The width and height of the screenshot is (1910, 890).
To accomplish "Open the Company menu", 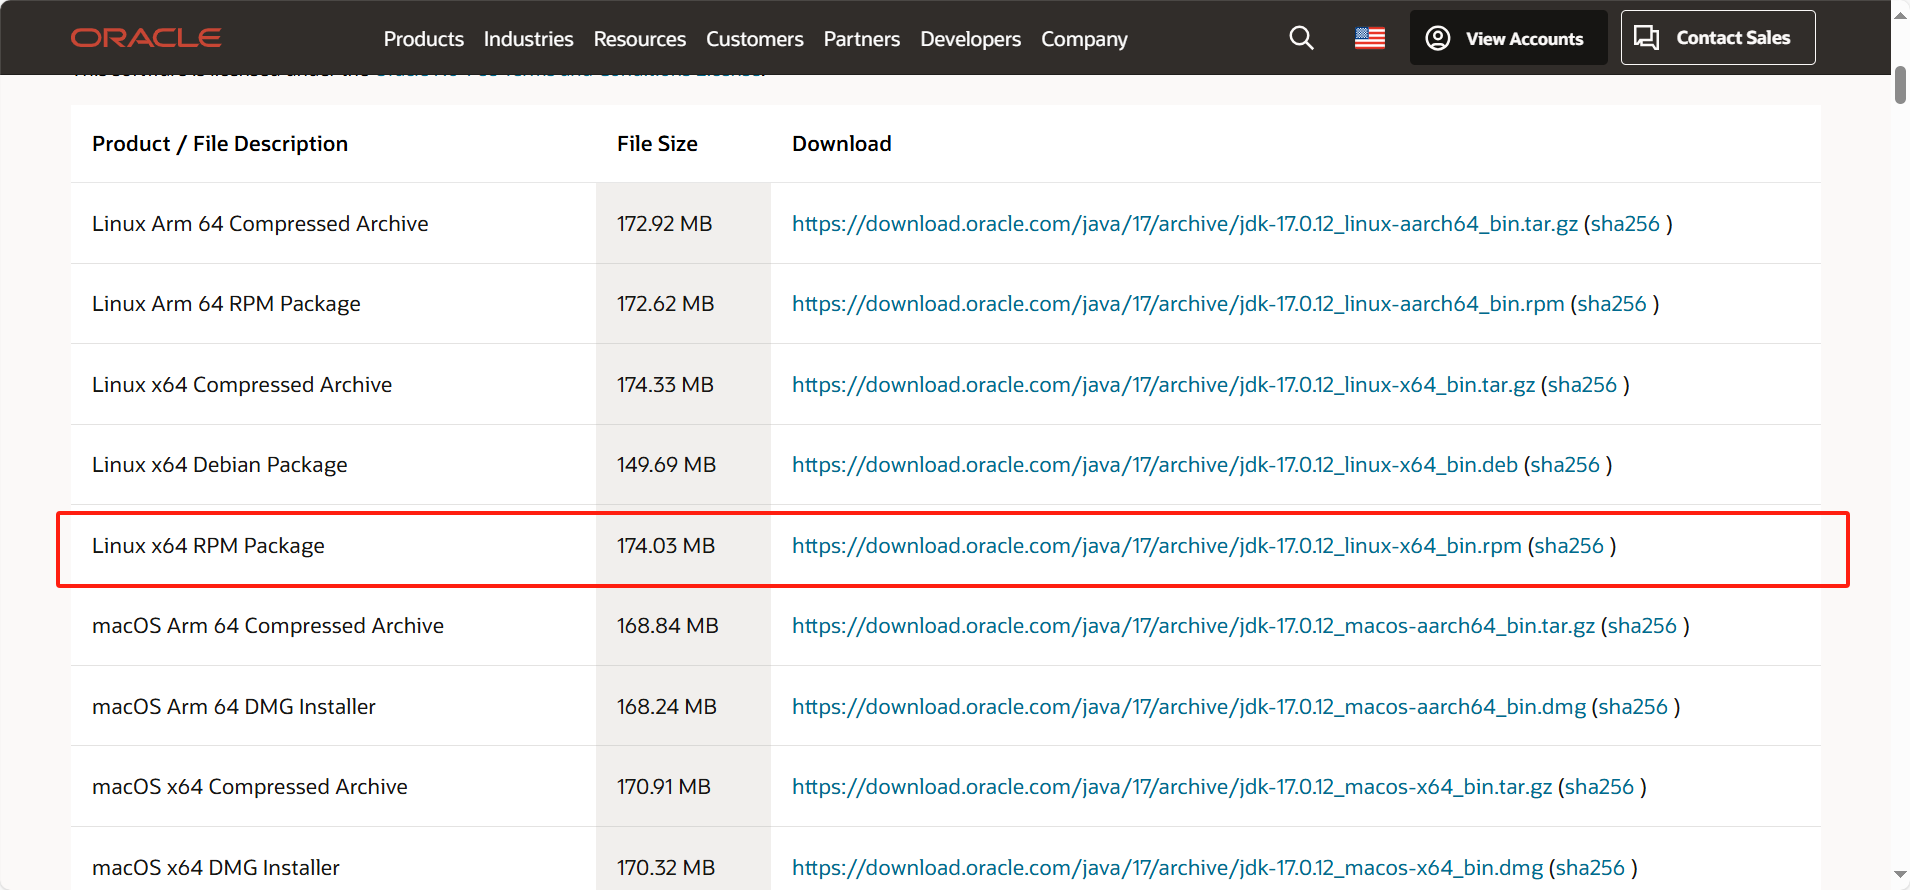I will (x=1084, y=39).
